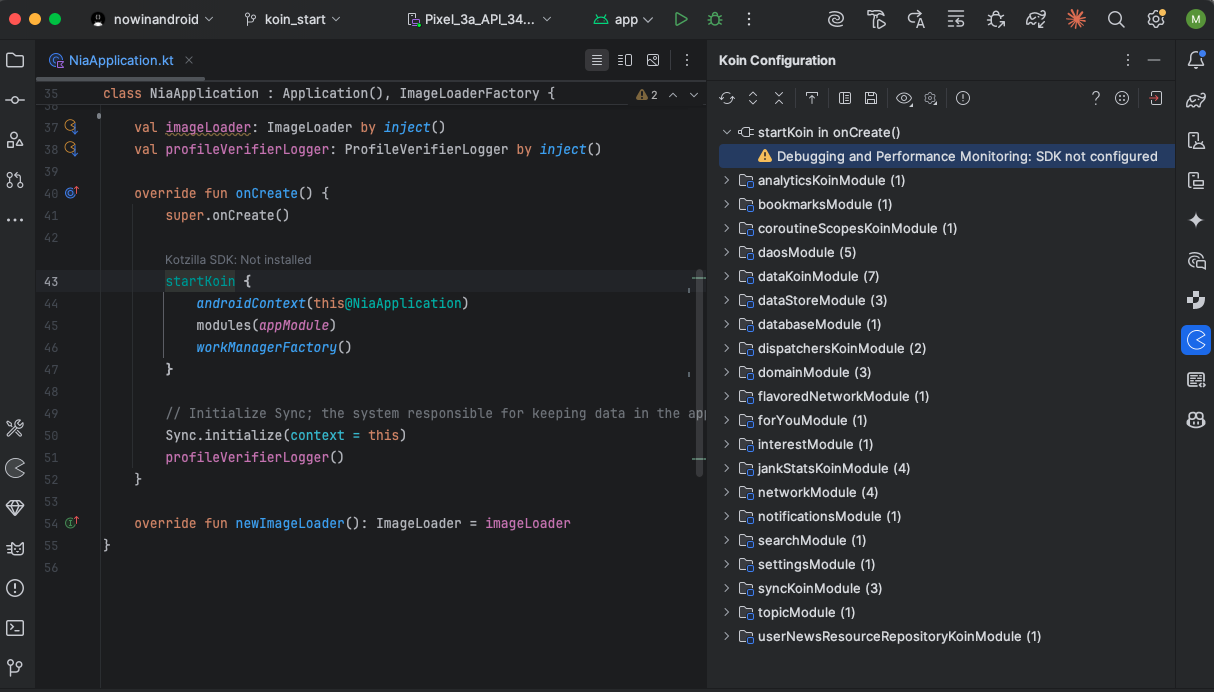This screenshot has height=692, width=1214.
Task: Switch editor to code-only view mode
Action: (597, 60)
